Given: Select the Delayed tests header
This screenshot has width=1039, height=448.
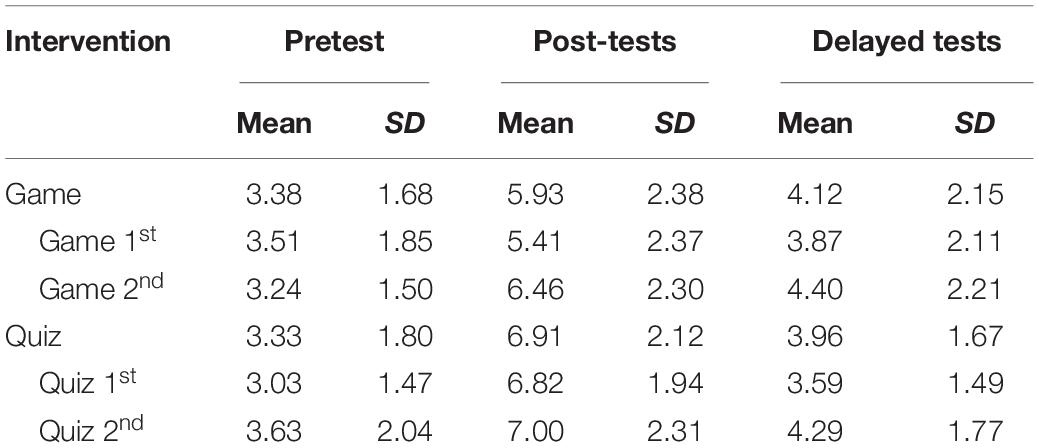Looking at the screenshot, I should (906, 42).
